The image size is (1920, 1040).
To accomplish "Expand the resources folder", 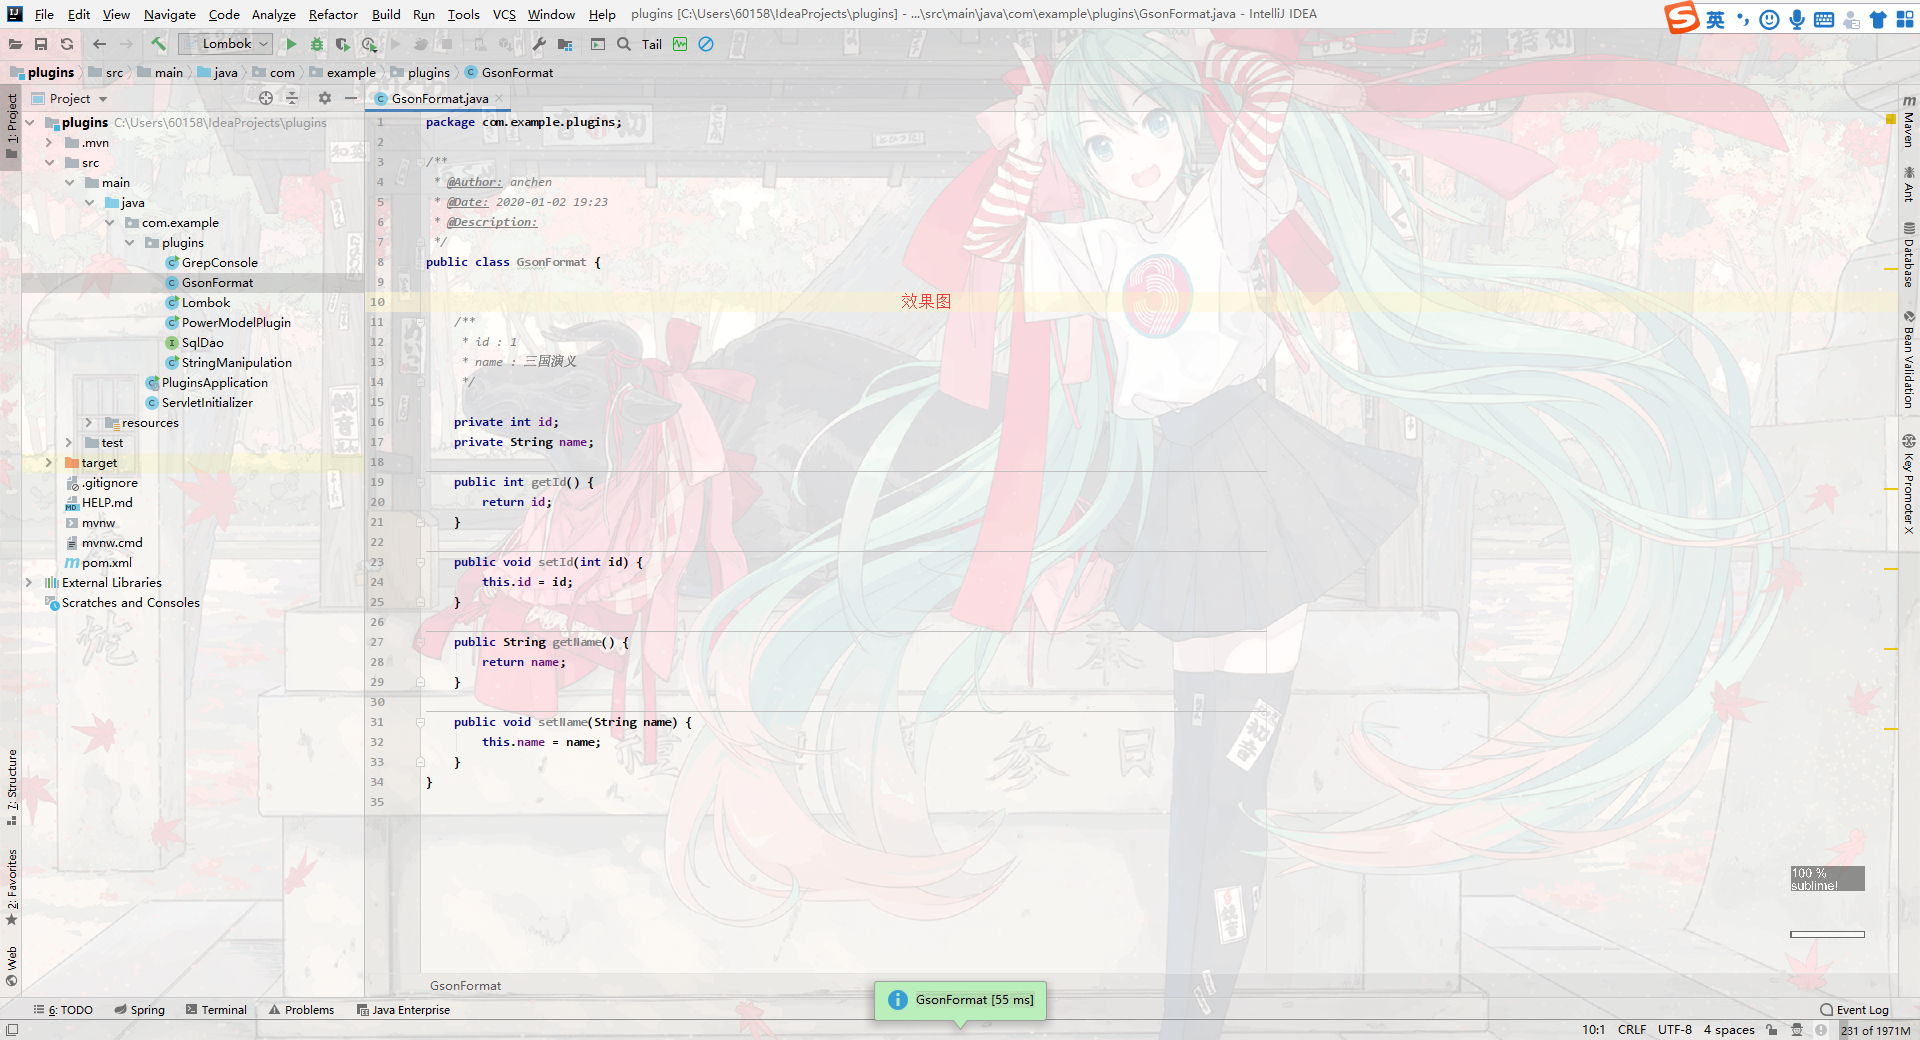I will click(88, 423).
